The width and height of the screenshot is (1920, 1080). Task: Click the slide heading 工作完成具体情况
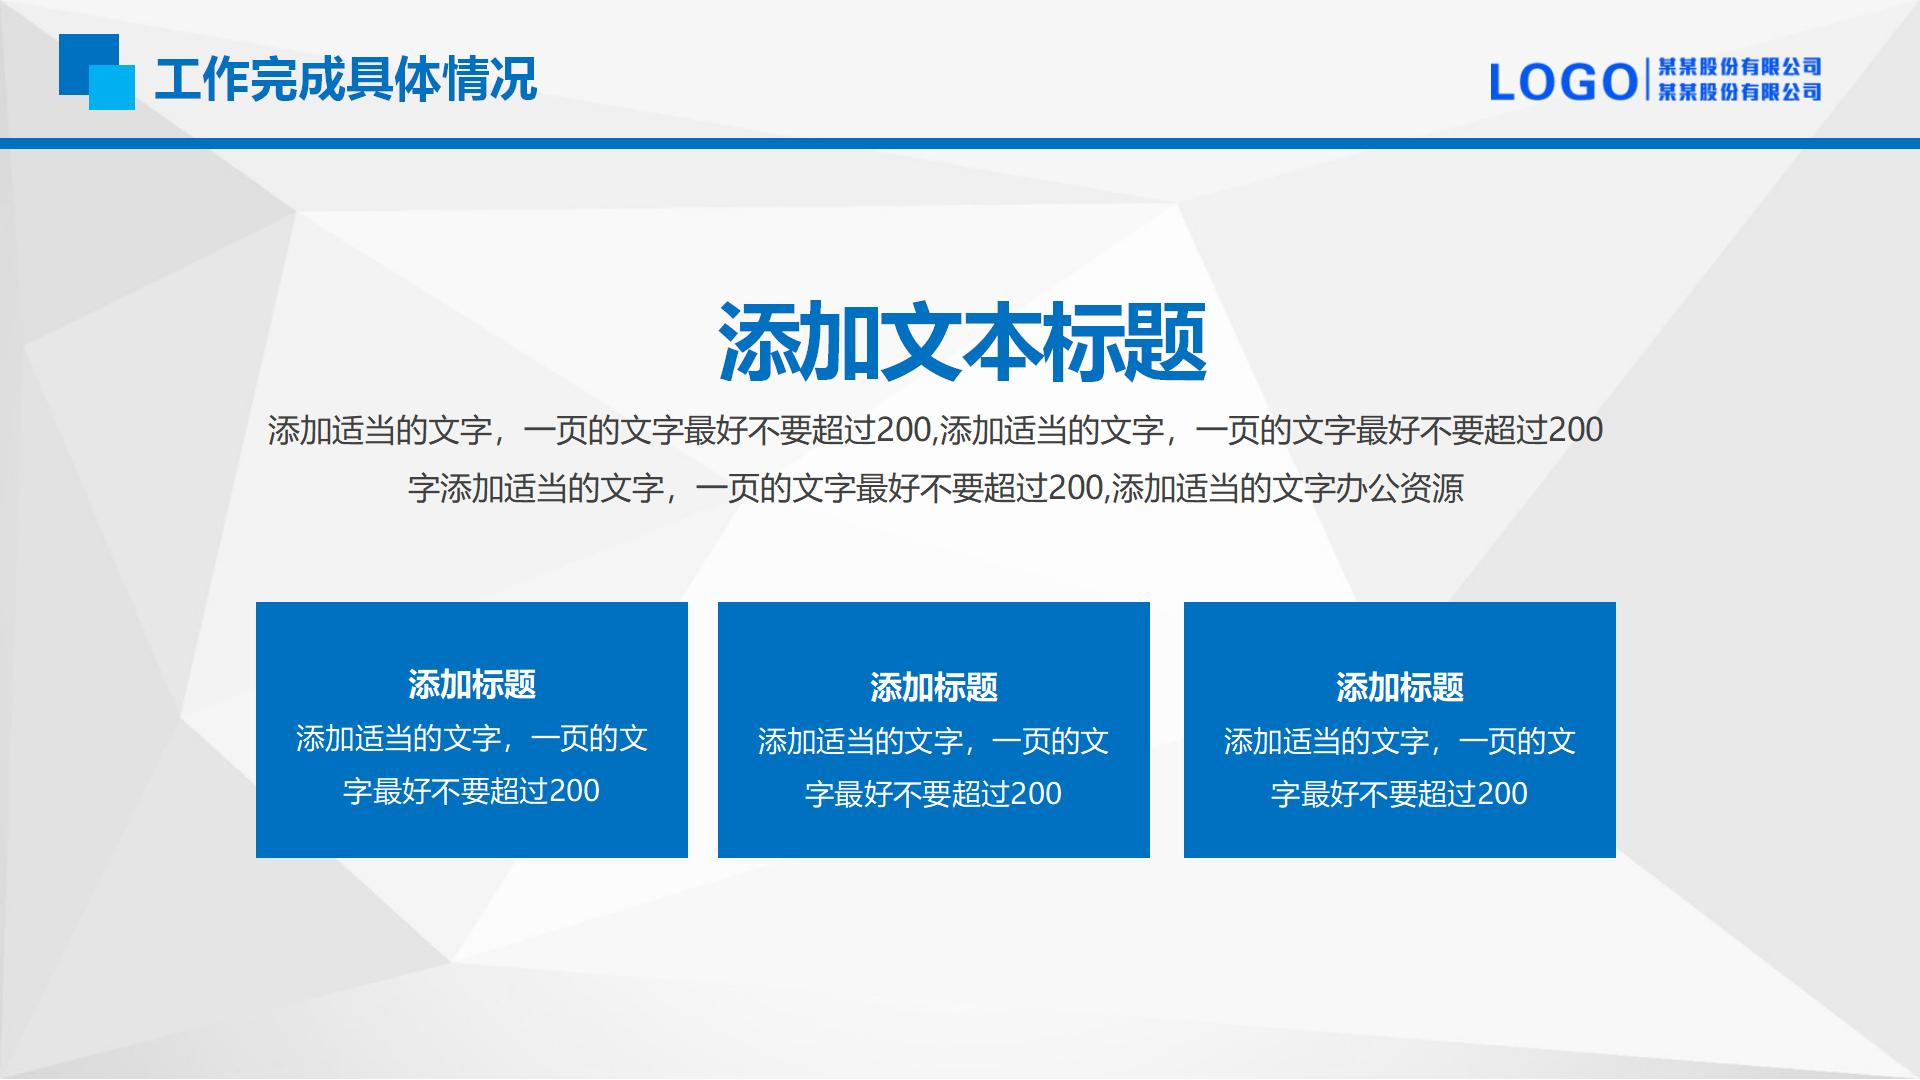346,79
